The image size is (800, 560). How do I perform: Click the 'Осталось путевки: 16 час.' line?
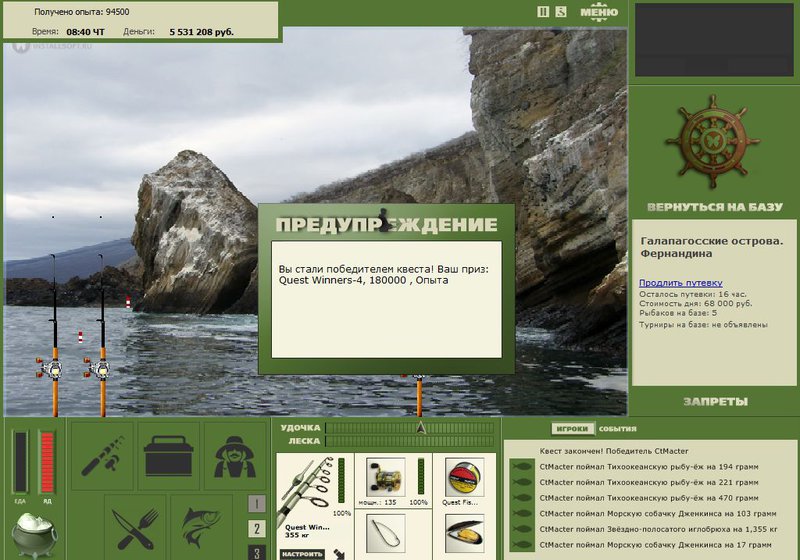(692, 294)
